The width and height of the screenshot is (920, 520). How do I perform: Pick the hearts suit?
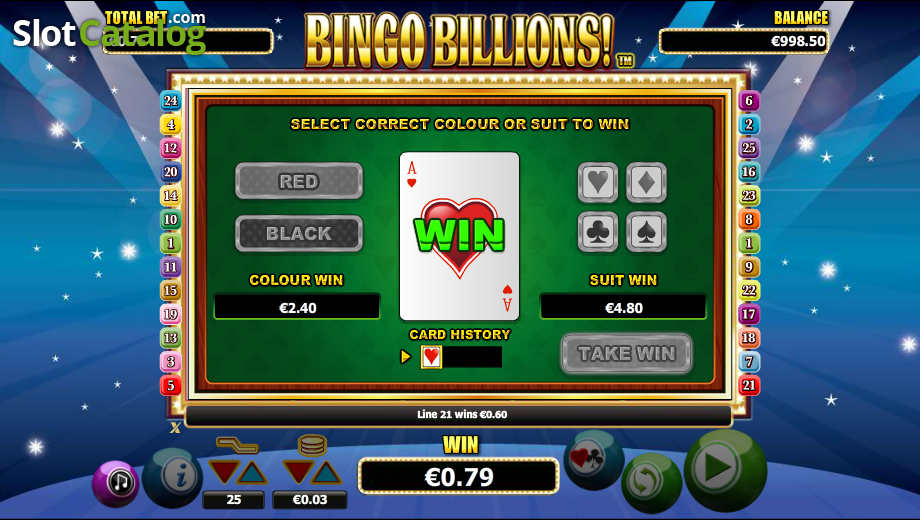click(598, 182)
